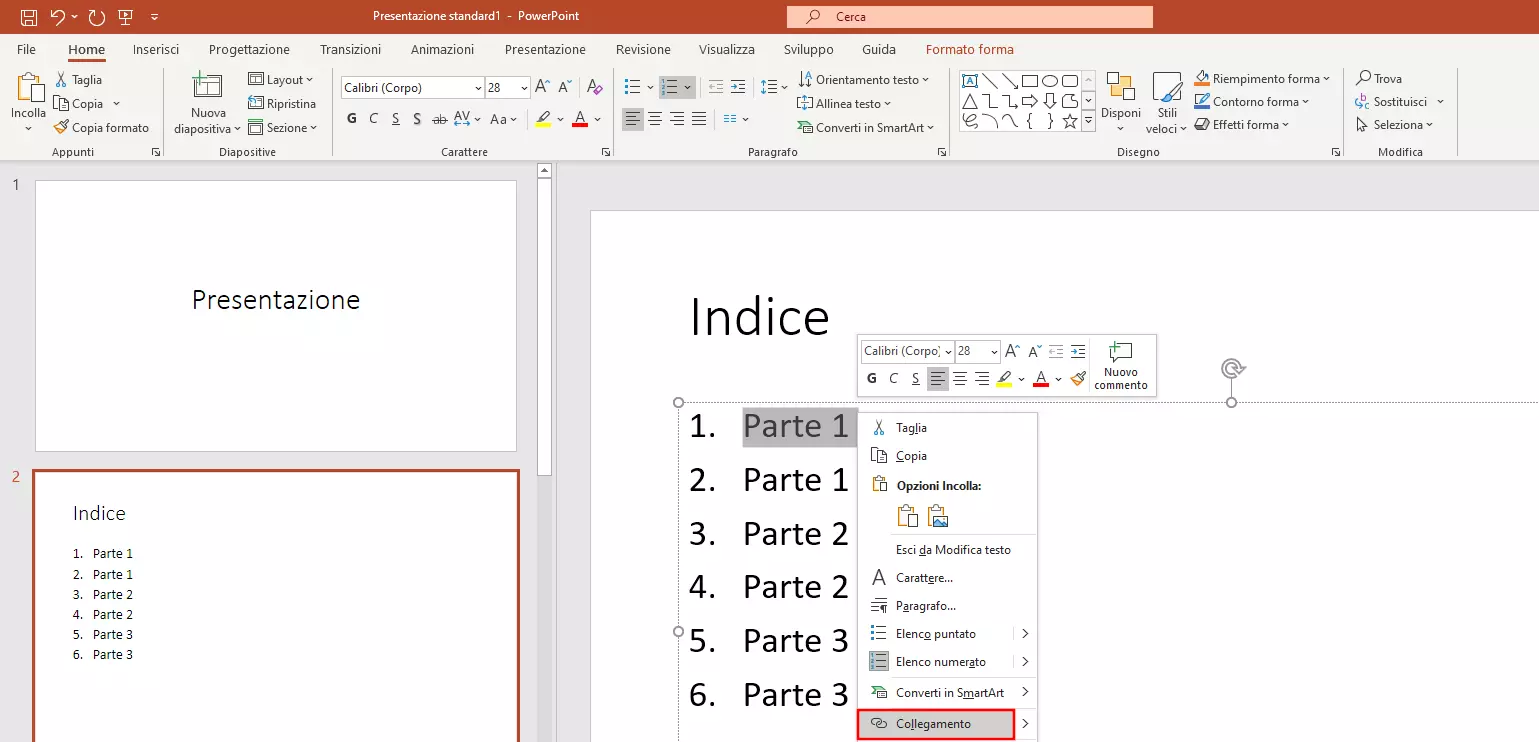Click the Cerca search box in the title bar
This screenshot has width=1539, height=742.
point(970,17)
